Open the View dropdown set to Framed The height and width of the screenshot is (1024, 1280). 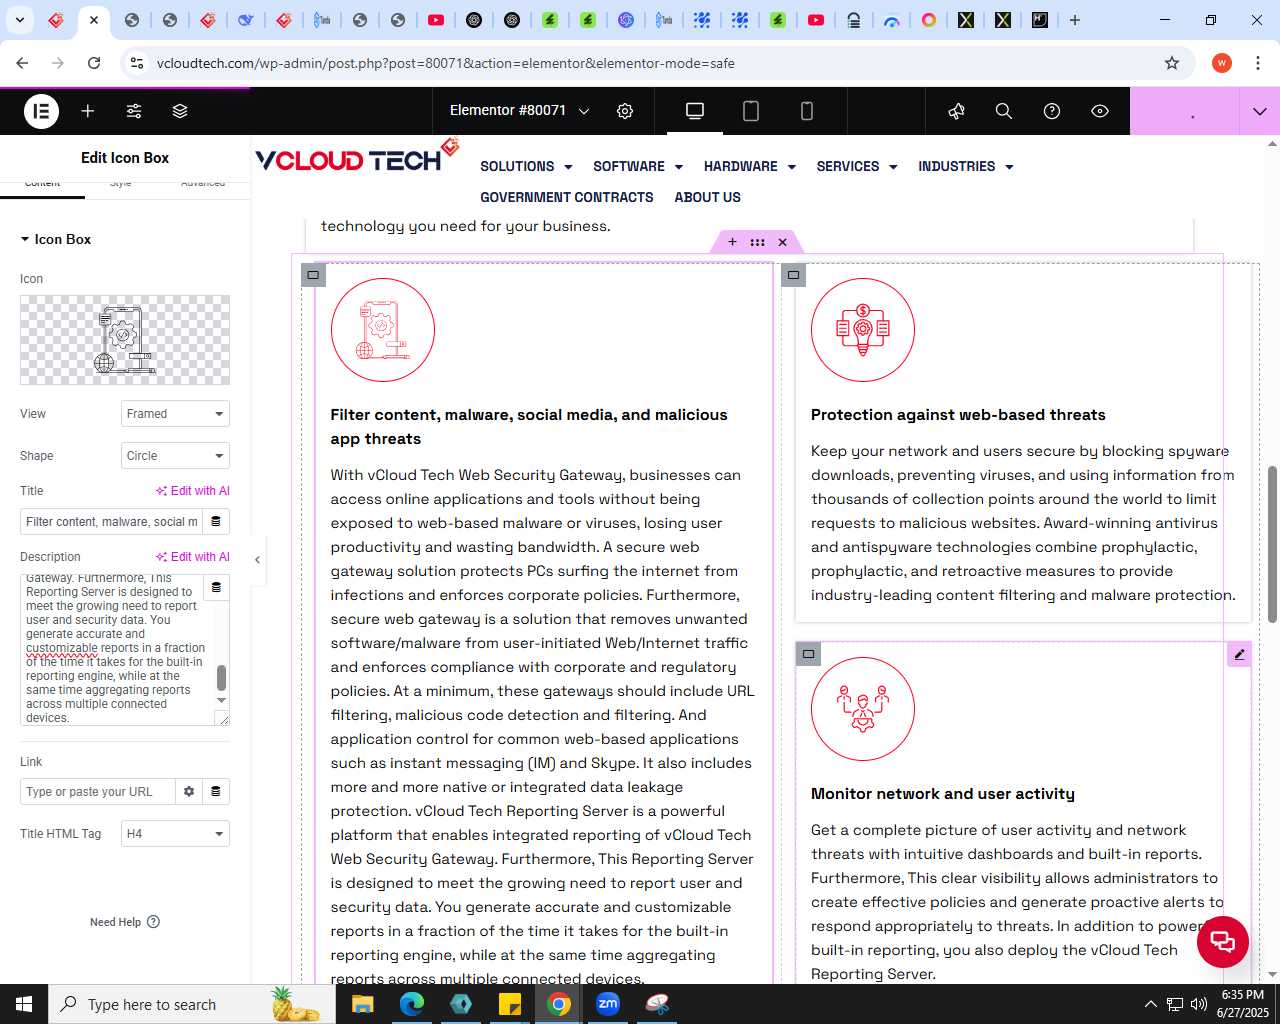click(x=175, y=414)
